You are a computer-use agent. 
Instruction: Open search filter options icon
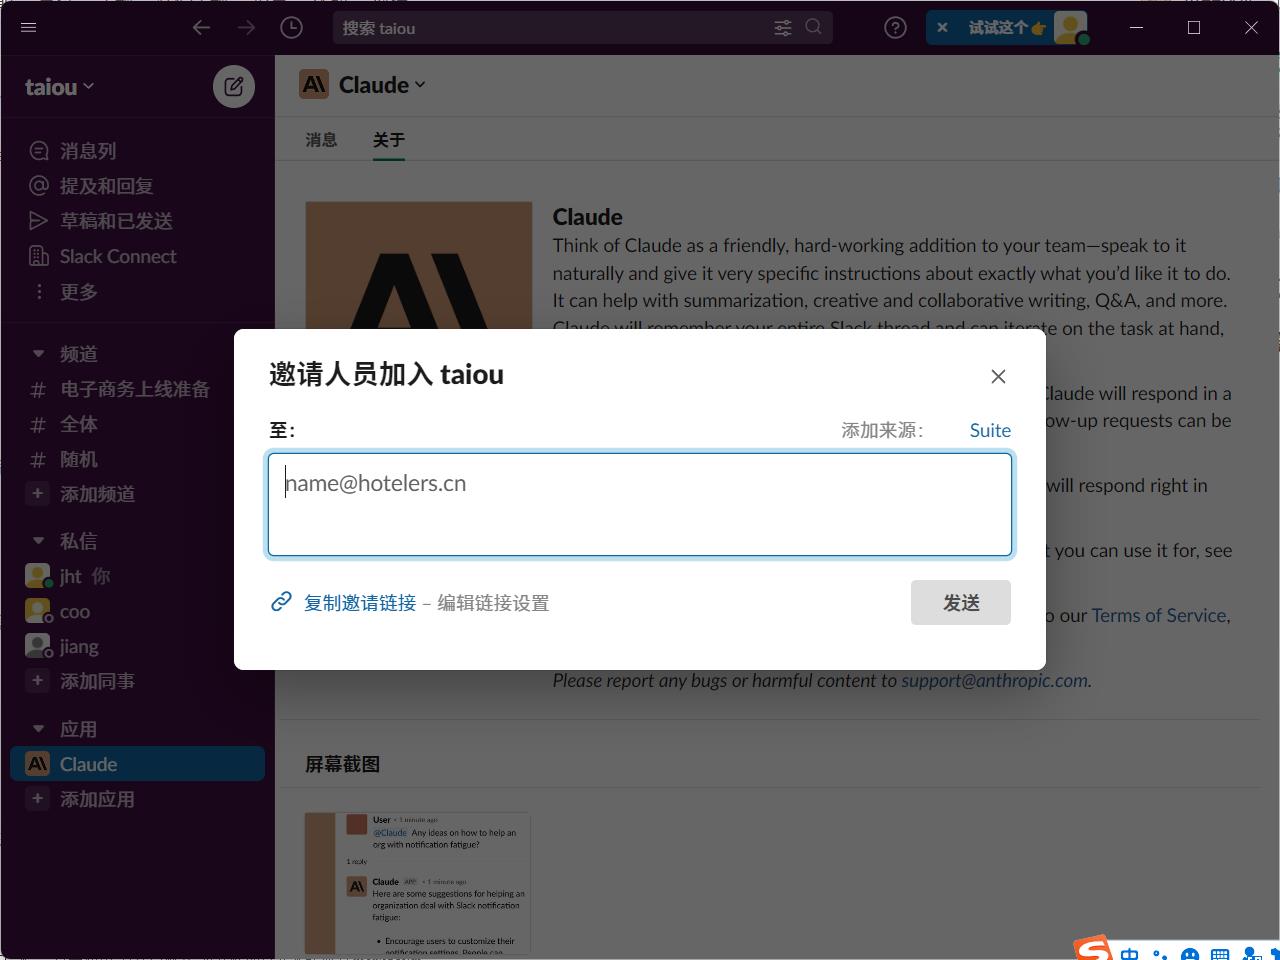click(783, 28)
